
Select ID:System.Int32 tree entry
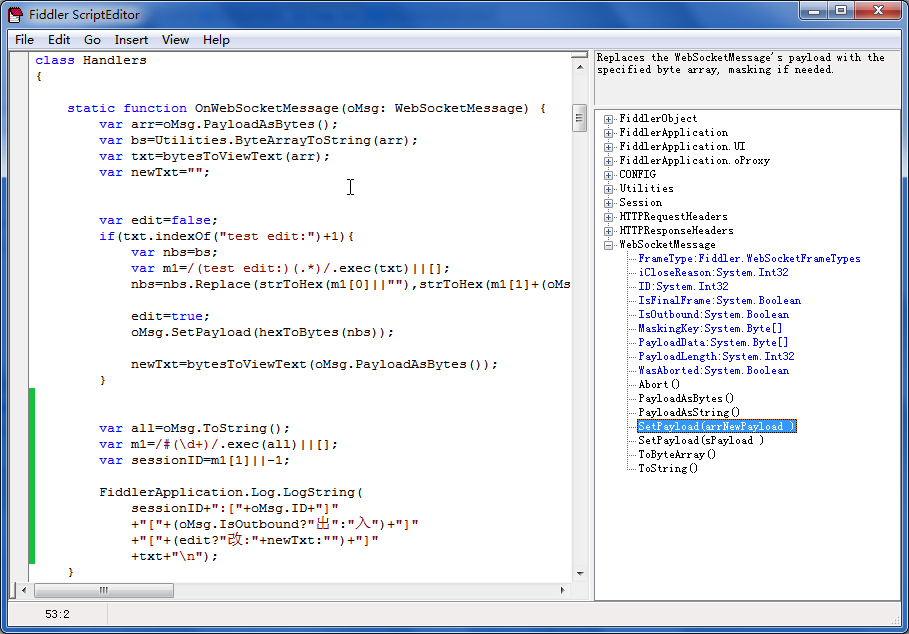(x=683, y=286)
